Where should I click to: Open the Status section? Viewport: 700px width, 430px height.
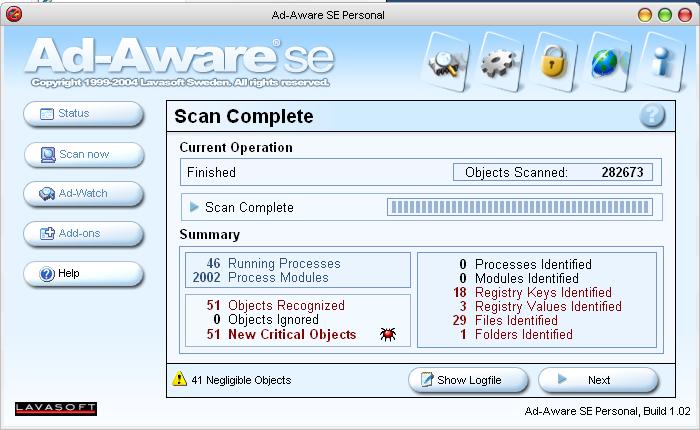(x=83, y=114)
